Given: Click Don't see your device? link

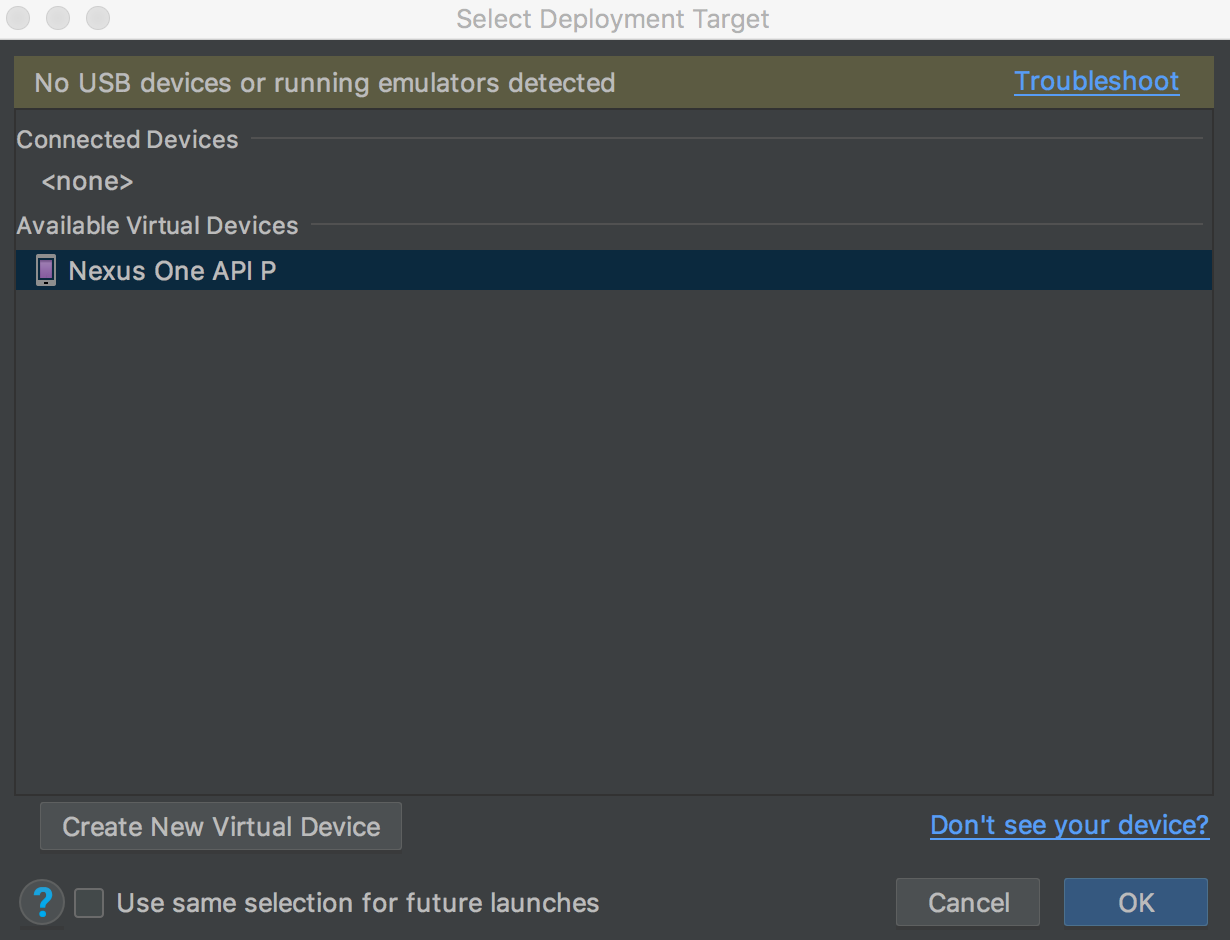Looking at the screenshot, I should pos(1069,825).
